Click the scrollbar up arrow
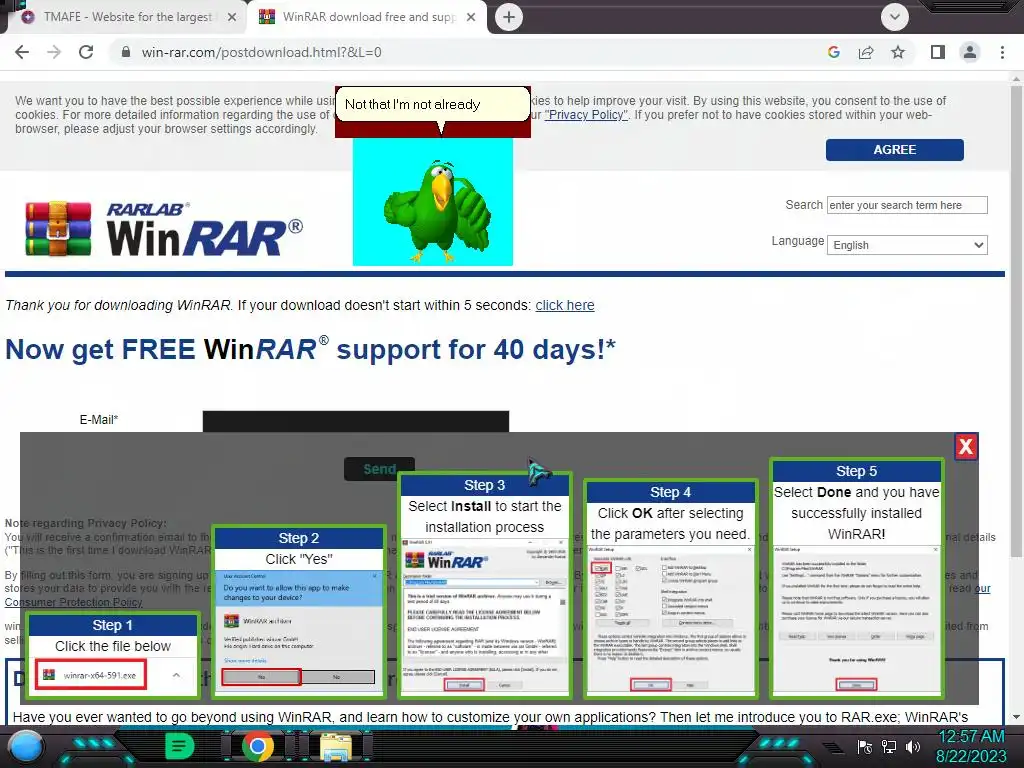1024x768 pixels. 1016,78
